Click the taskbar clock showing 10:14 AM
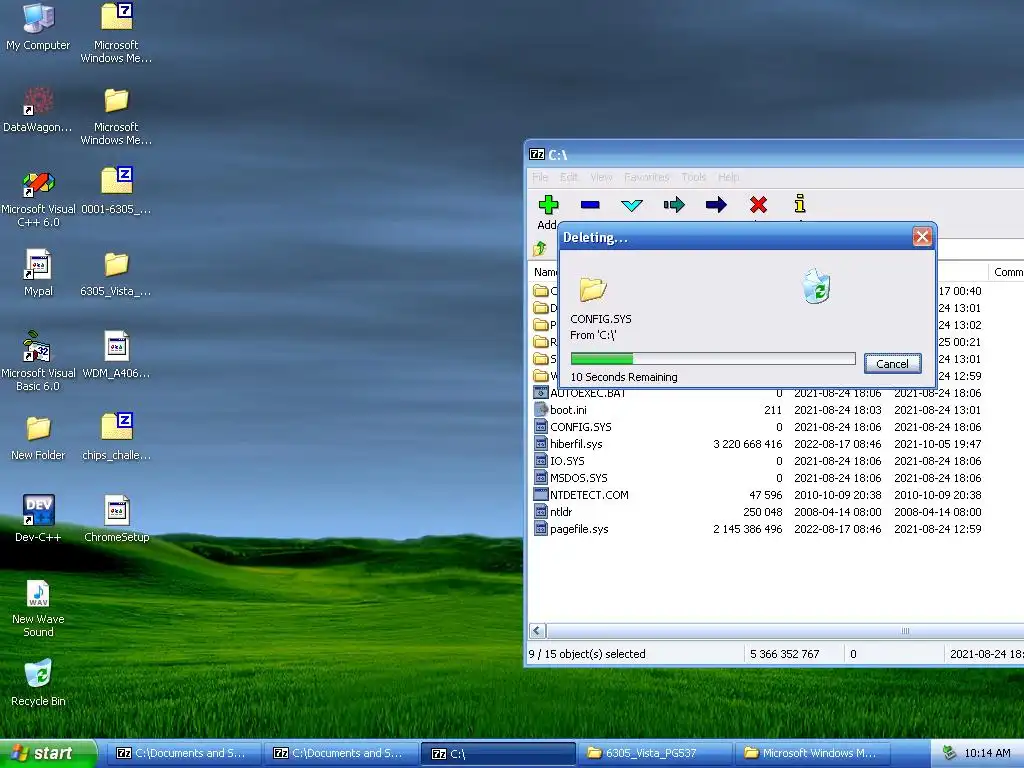The image size is (1024, 768). coord(987,753)
